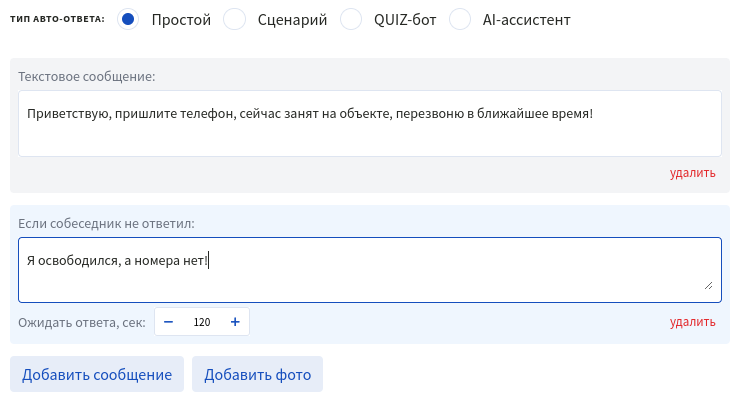Click the 'Если собеседник не ответил:' label
Viewport: 740px width, 400px height.
[x=106, y=222]
